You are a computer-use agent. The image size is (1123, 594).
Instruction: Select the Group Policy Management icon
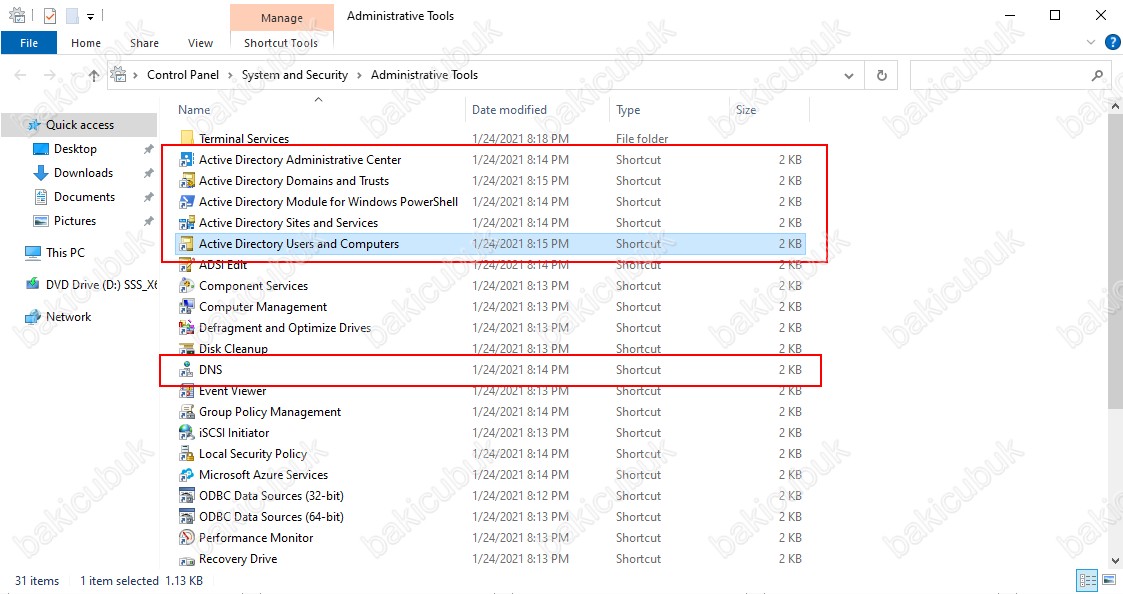point(186,412)
